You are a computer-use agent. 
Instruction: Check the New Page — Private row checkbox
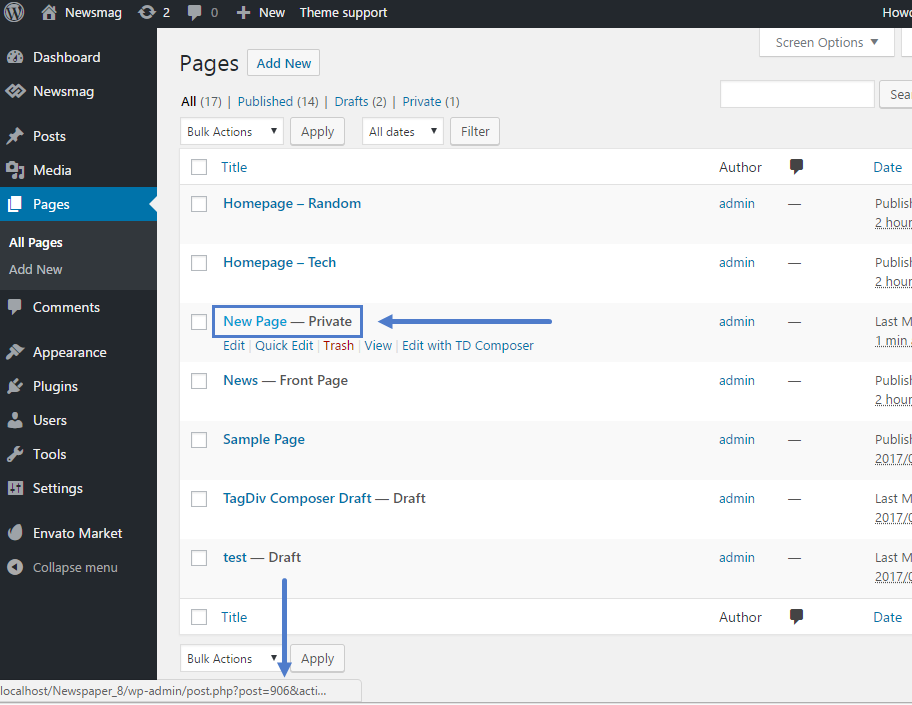pyautogui.click(x=199, y=322)
